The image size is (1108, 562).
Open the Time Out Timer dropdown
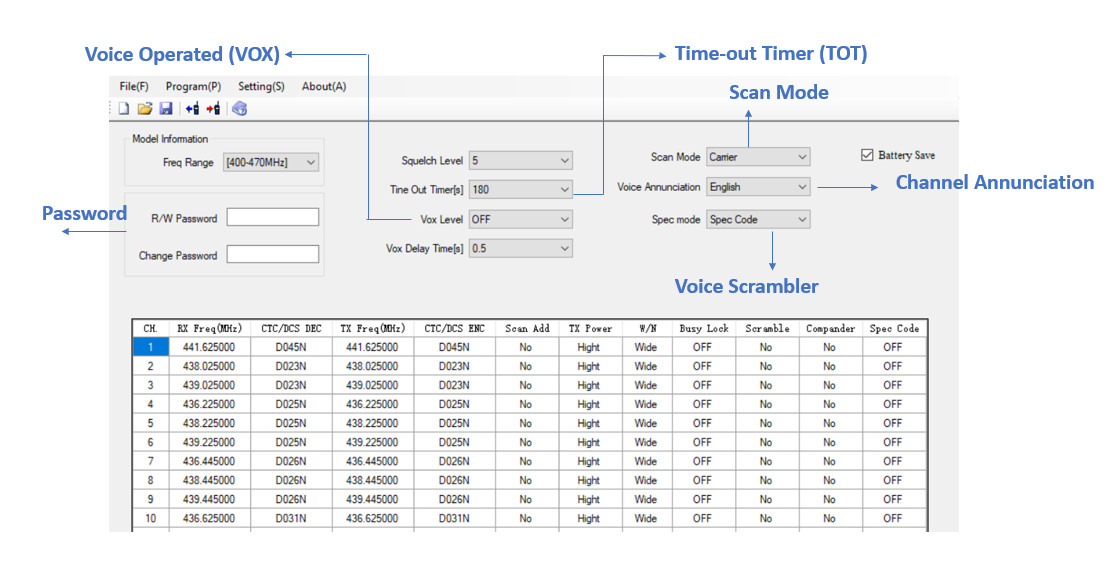(520, 189)
